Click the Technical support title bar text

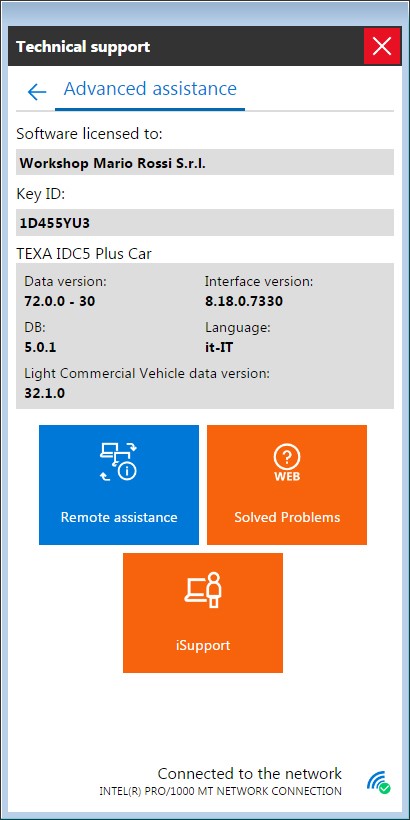tap(83, 47)
